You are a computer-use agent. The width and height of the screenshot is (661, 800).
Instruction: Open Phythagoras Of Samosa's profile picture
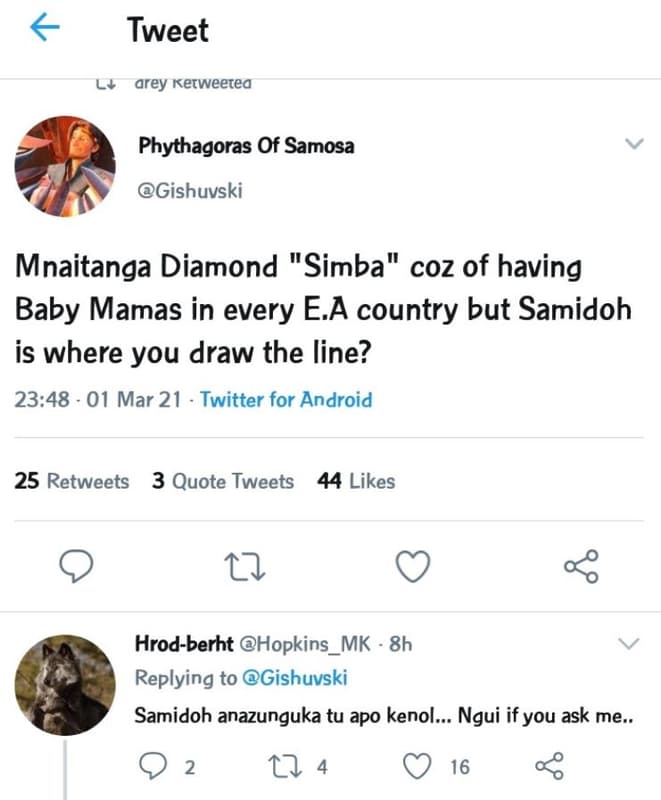pyautogui.click(x=65, y=165)
